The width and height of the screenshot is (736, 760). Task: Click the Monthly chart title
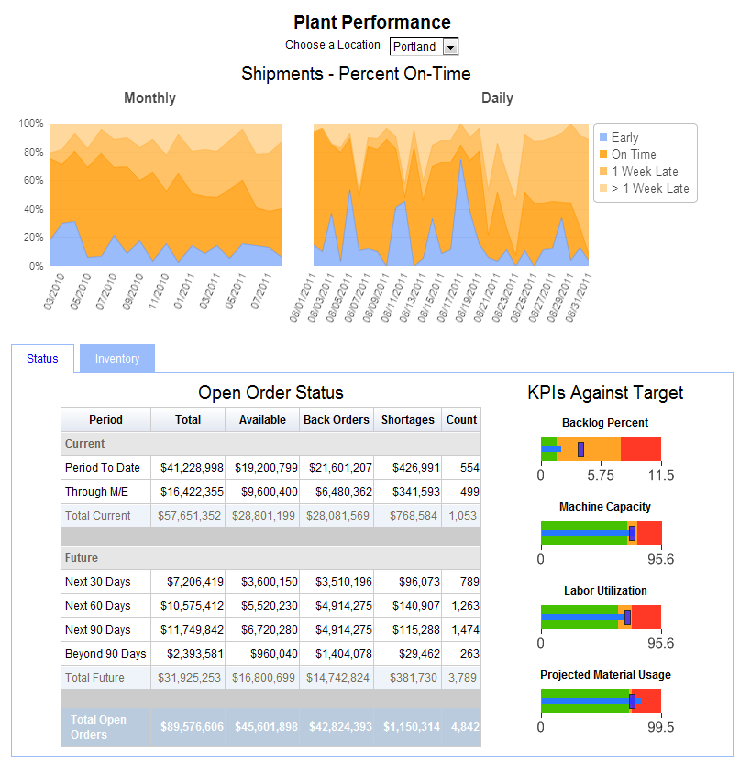pyautogui.click(x=150, y=98)
